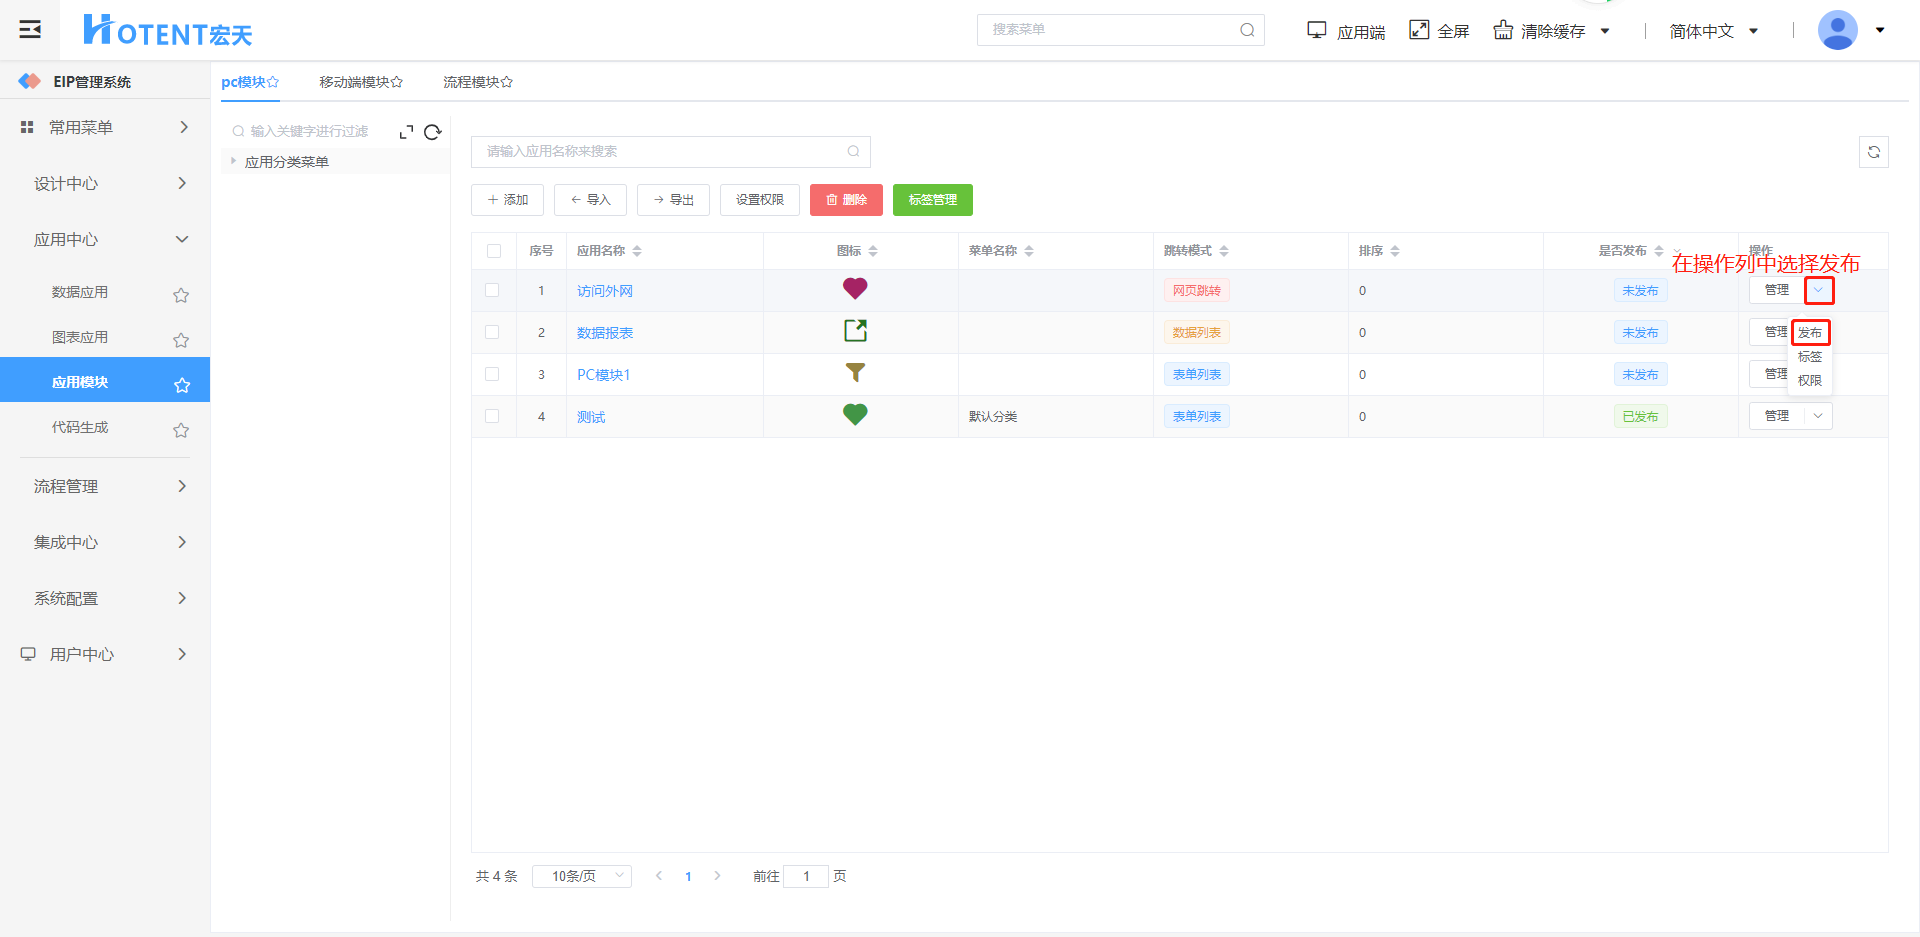Choose 发布 from the operation dropdown menu
This screenshot has height=937, width=1920.
1810,333
